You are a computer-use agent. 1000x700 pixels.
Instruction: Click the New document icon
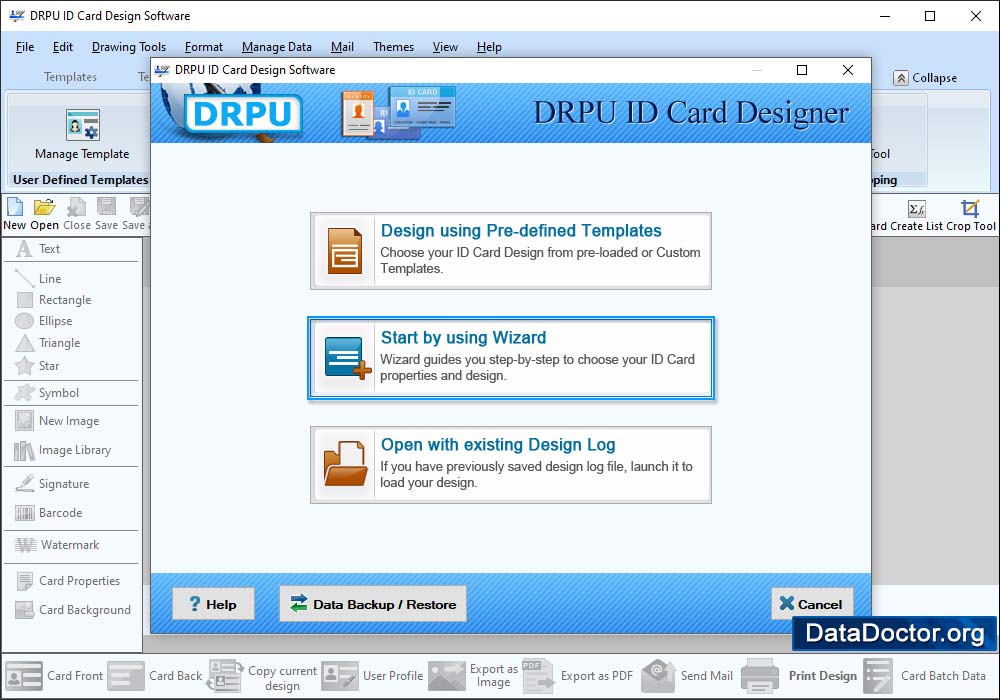15,207
